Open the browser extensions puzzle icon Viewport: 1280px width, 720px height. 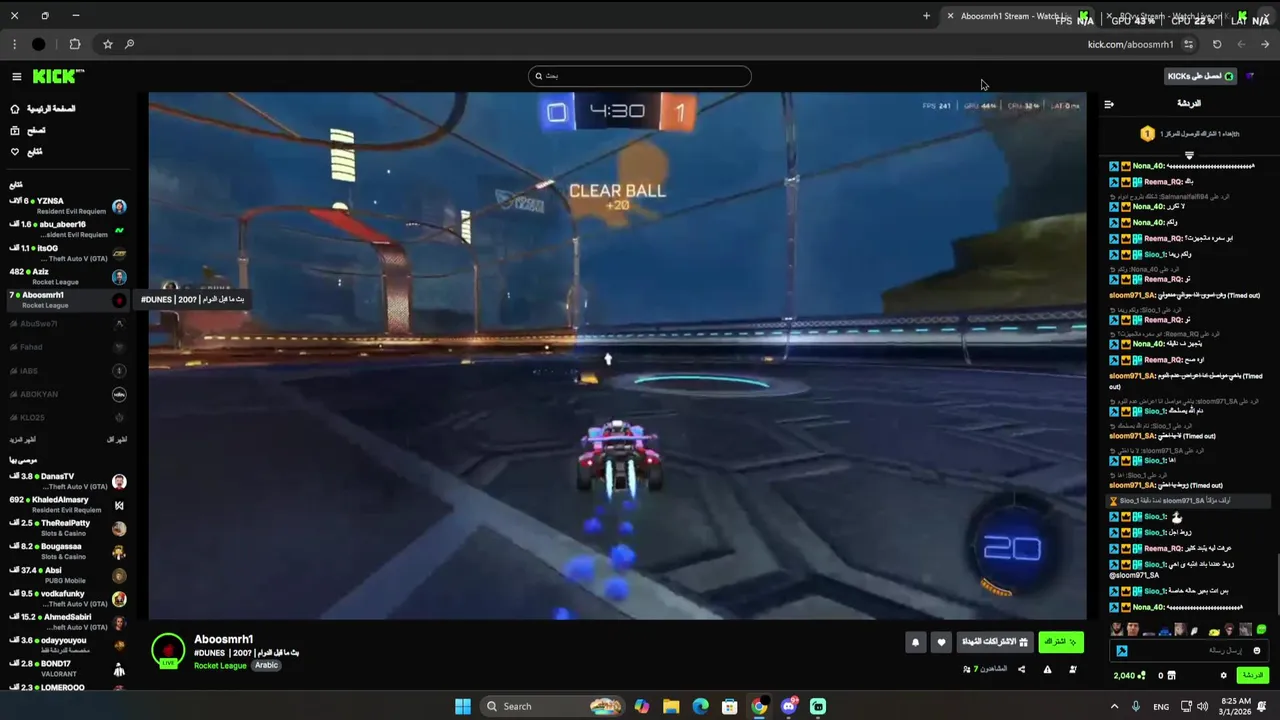click(75, 44)
